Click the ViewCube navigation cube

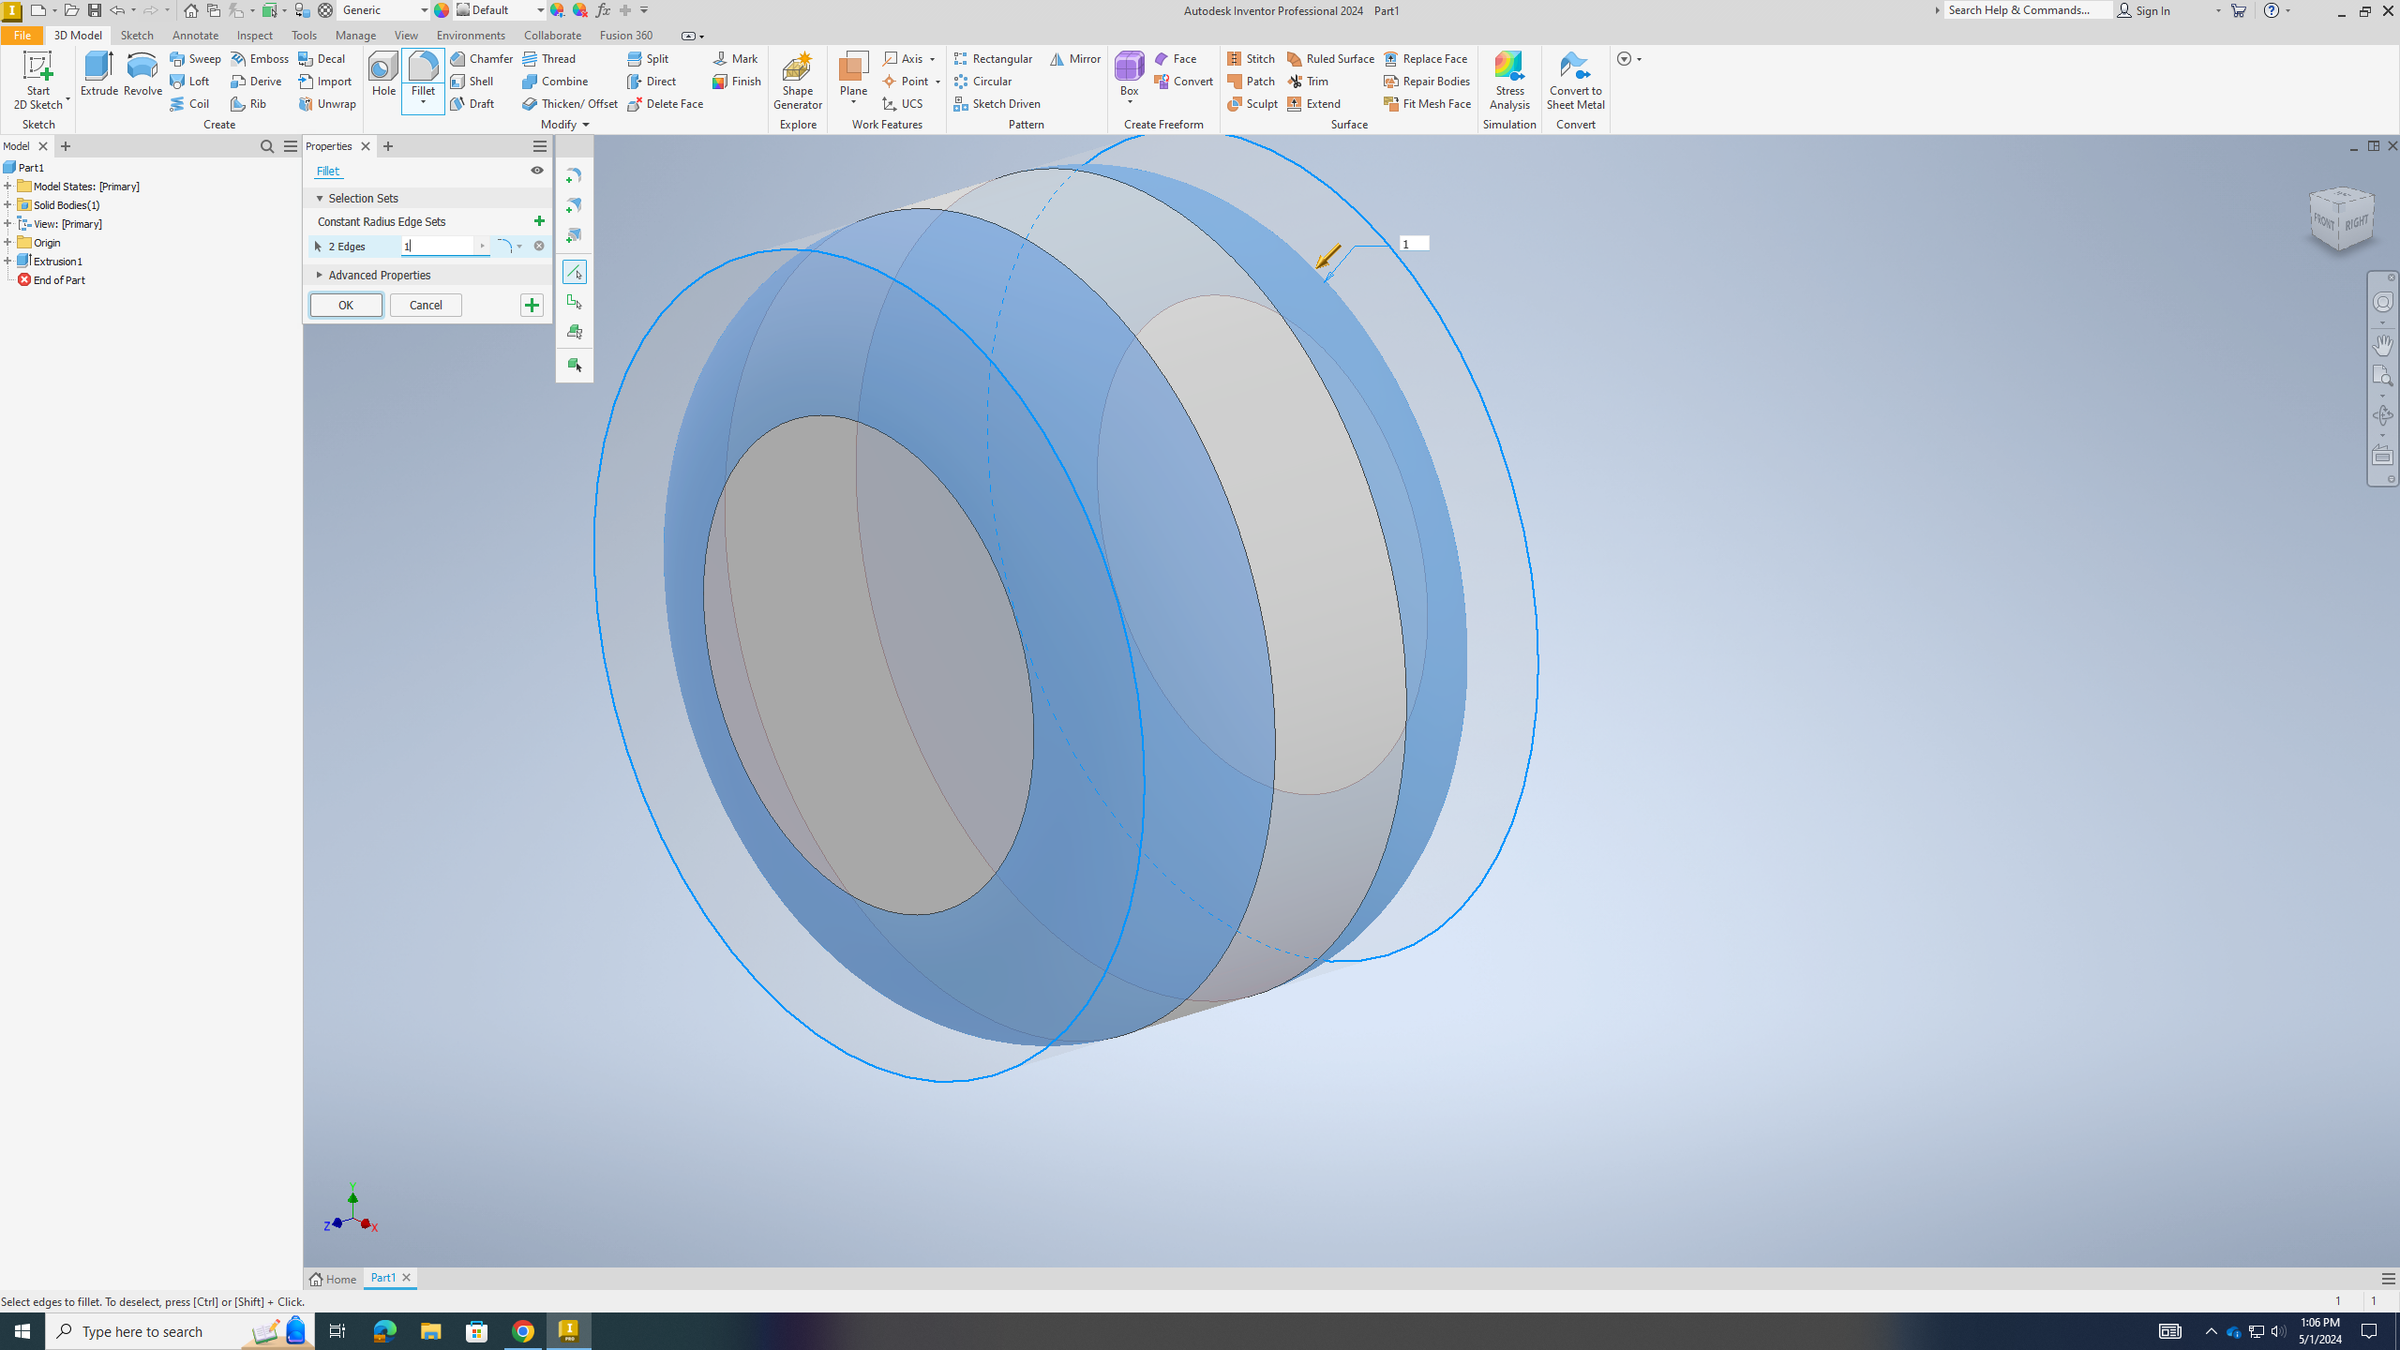[2341, 218]
